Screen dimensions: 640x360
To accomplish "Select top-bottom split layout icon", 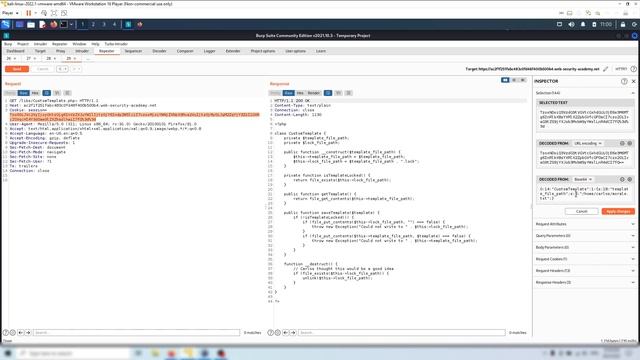I will 514,80.
